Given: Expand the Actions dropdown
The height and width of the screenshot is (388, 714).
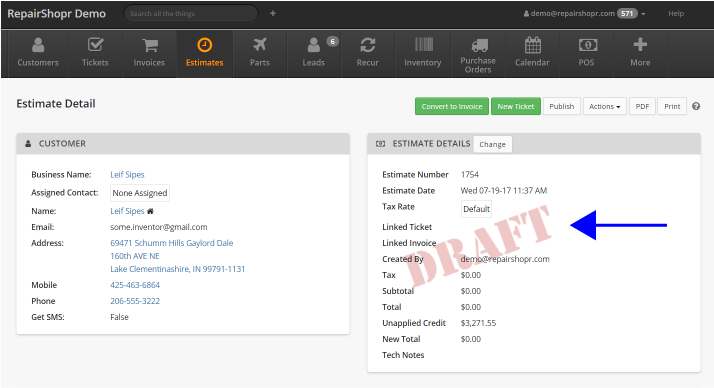Looking at the screenshot, I should (604, 106).
